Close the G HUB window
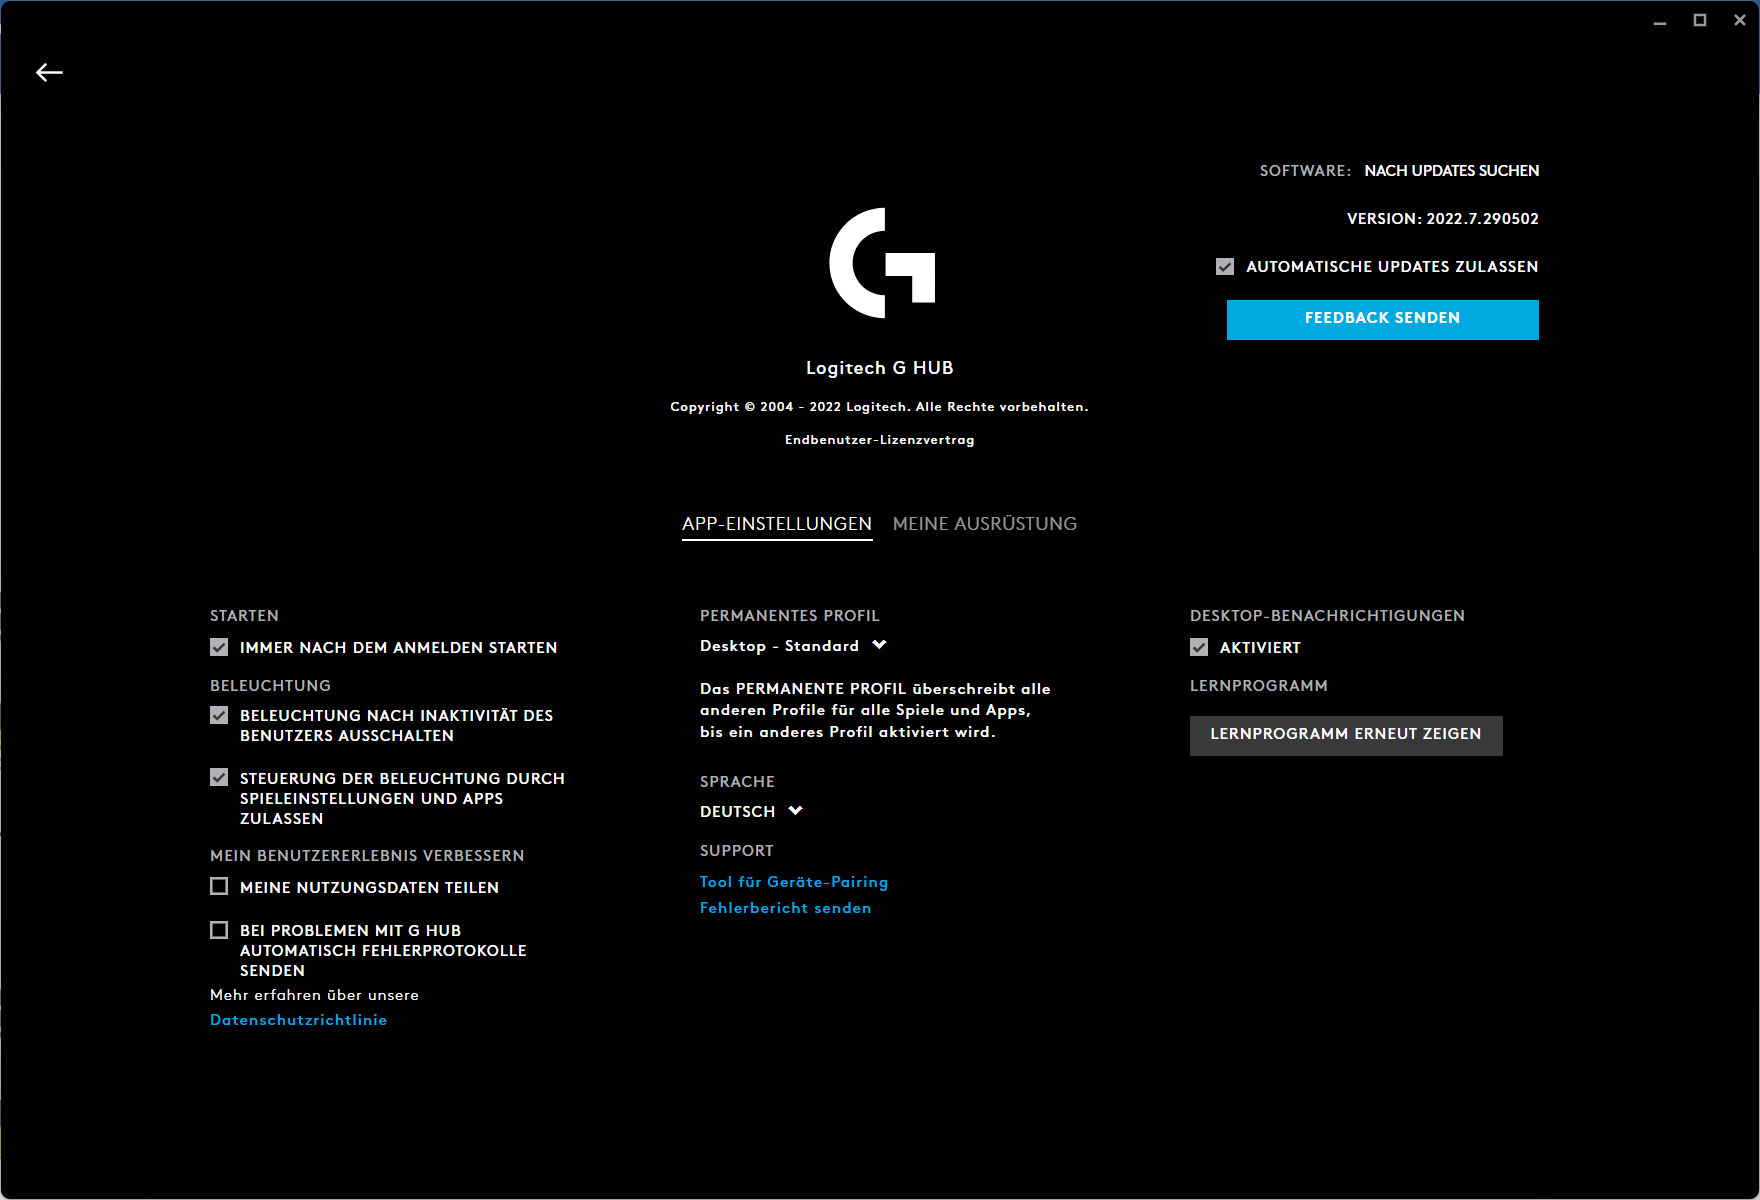This screenshot has width=1760, height=1200. tap(1740, 20)
